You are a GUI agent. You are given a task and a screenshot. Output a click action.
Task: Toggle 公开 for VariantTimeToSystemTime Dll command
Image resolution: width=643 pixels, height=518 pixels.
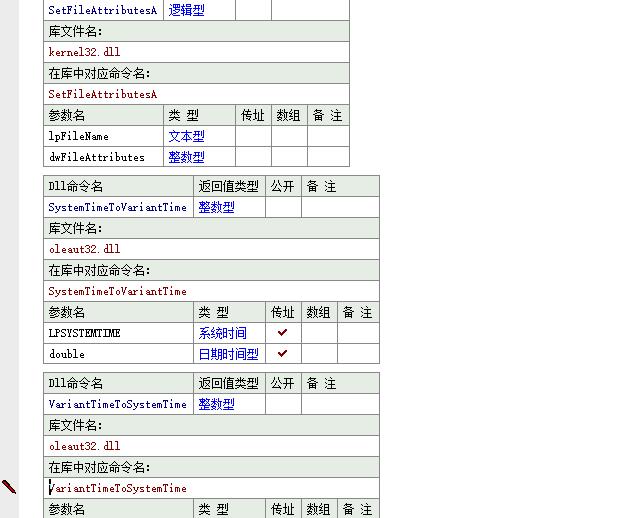pos(283,404)
